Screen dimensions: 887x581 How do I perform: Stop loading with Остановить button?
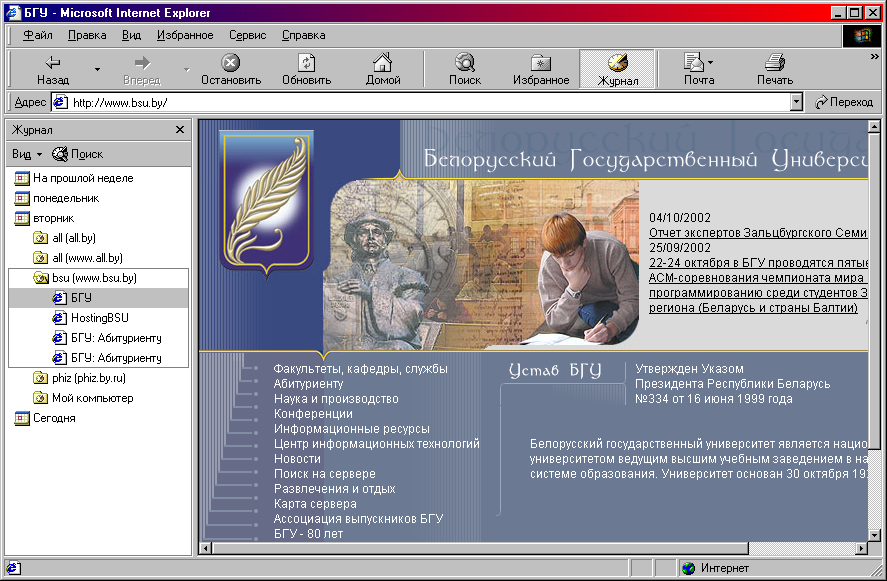tap(231, 70)
